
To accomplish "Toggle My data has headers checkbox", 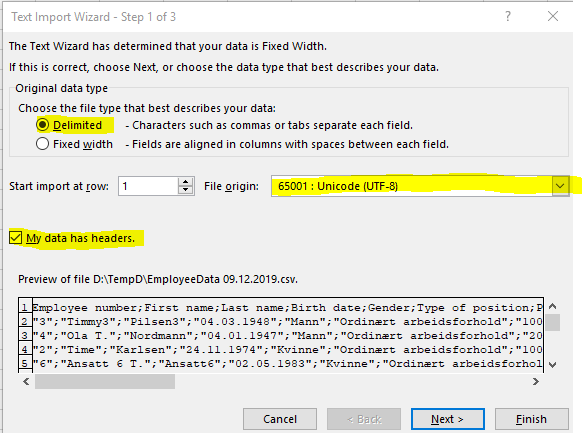I will click(16, 238).
